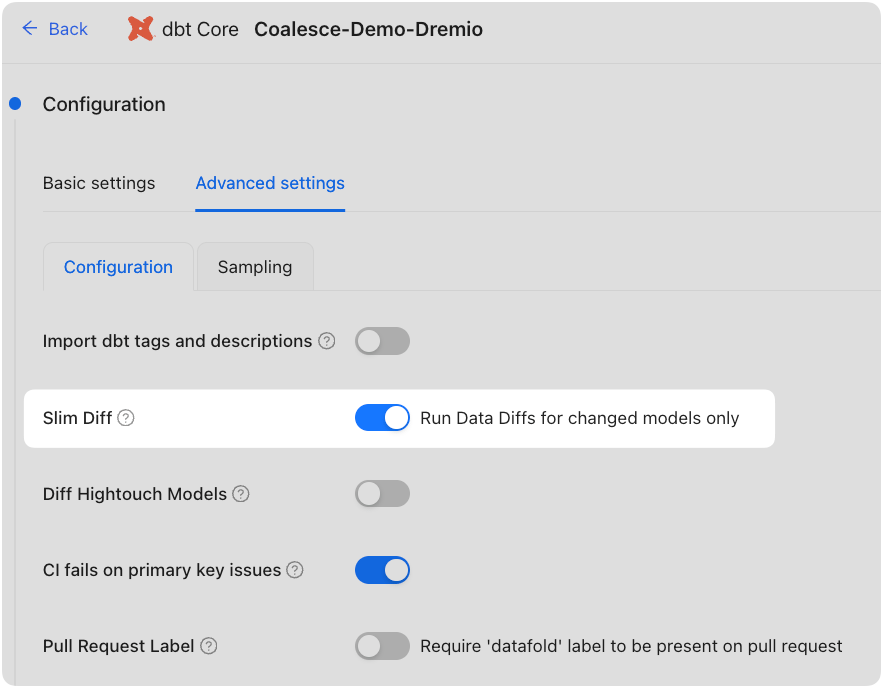Click the blue Configuration step dot

tap(15, 104)
